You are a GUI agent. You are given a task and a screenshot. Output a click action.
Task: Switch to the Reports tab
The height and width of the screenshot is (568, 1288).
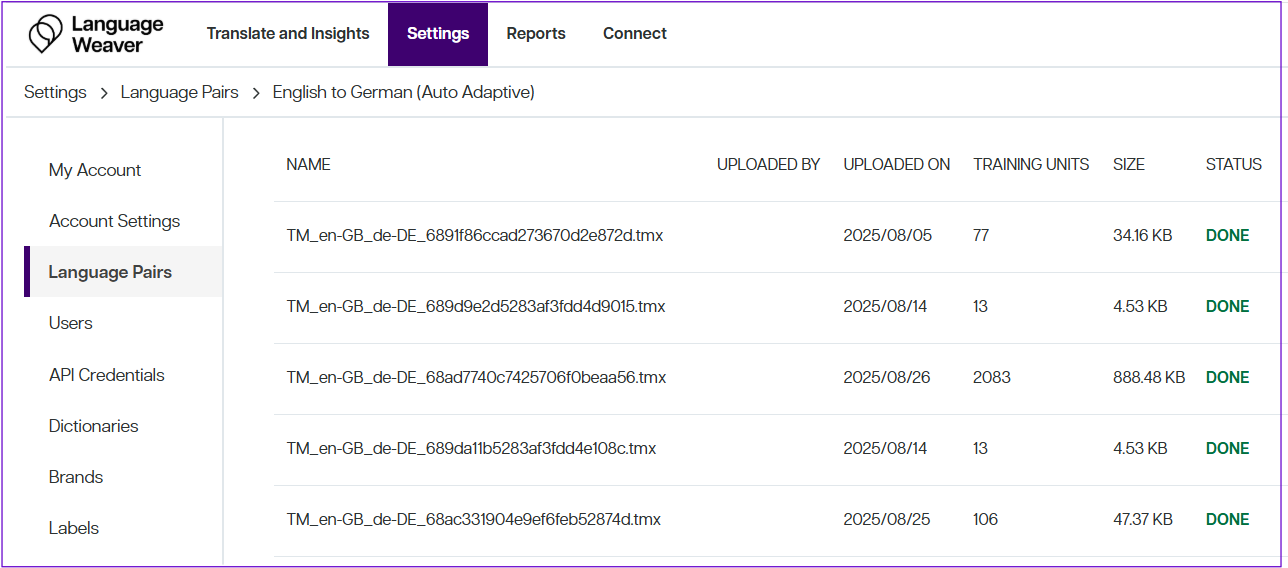[536, 34]
